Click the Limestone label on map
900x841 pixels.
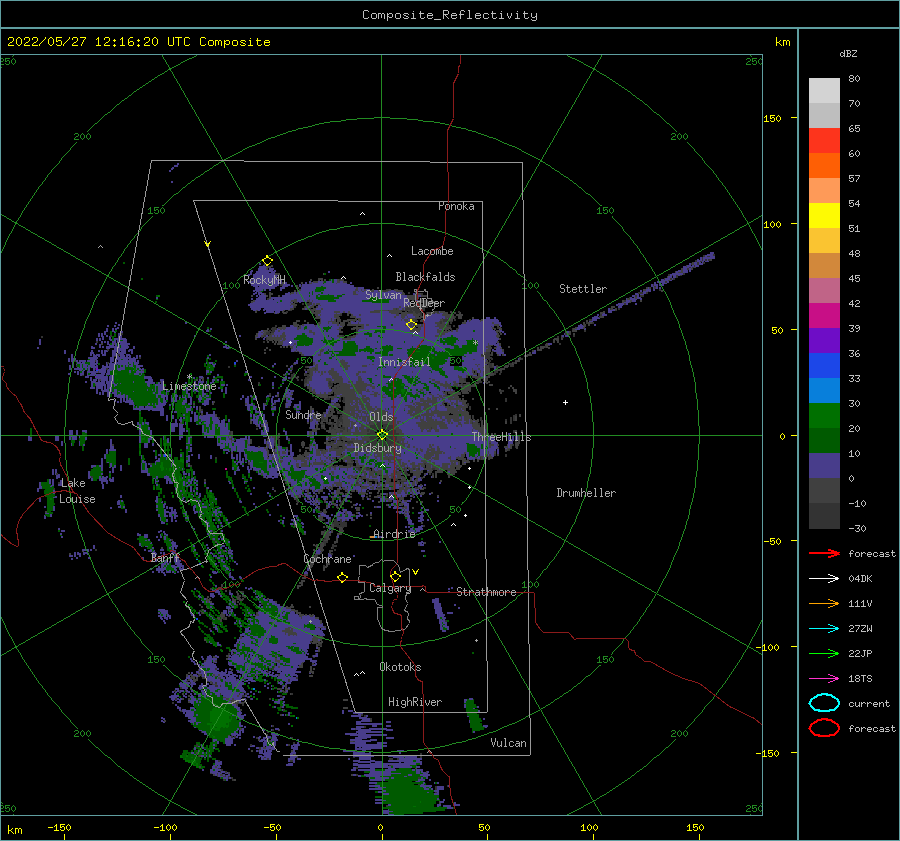[x=189, y=386]
